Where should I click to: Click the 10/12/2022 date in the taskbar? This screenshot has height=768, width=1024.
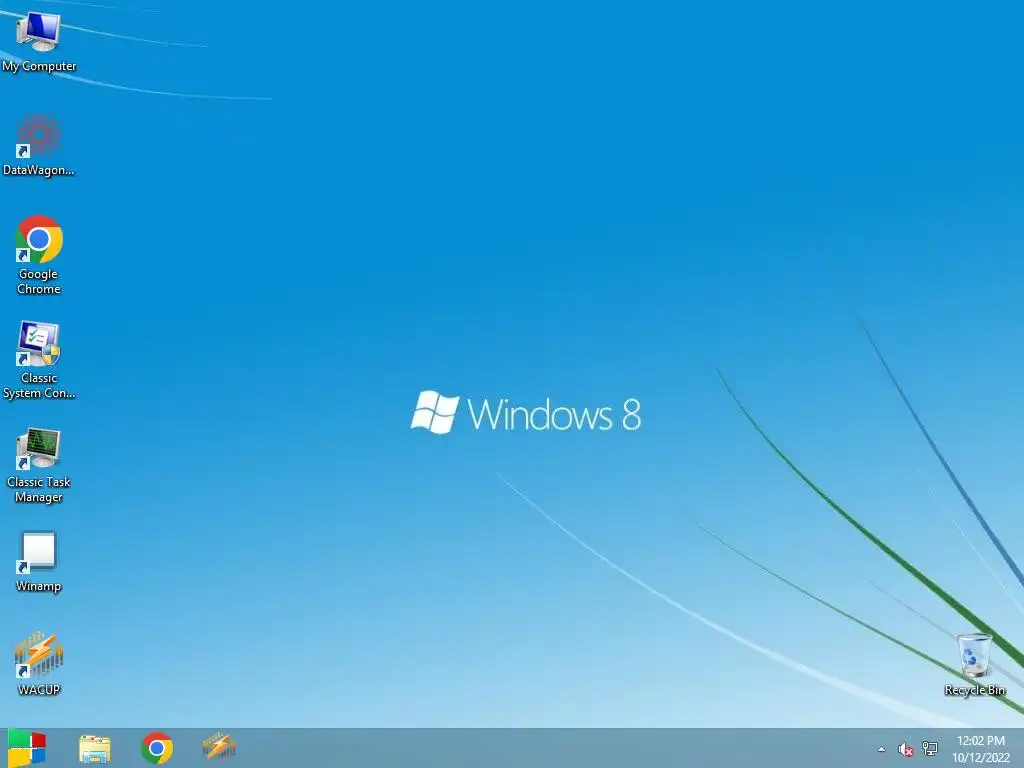980,758
